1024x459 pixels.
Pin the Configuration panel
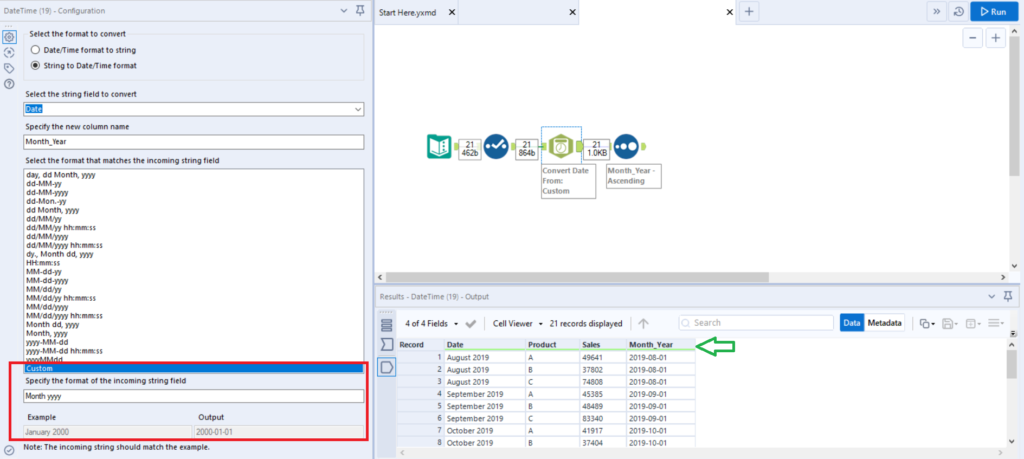359,11
